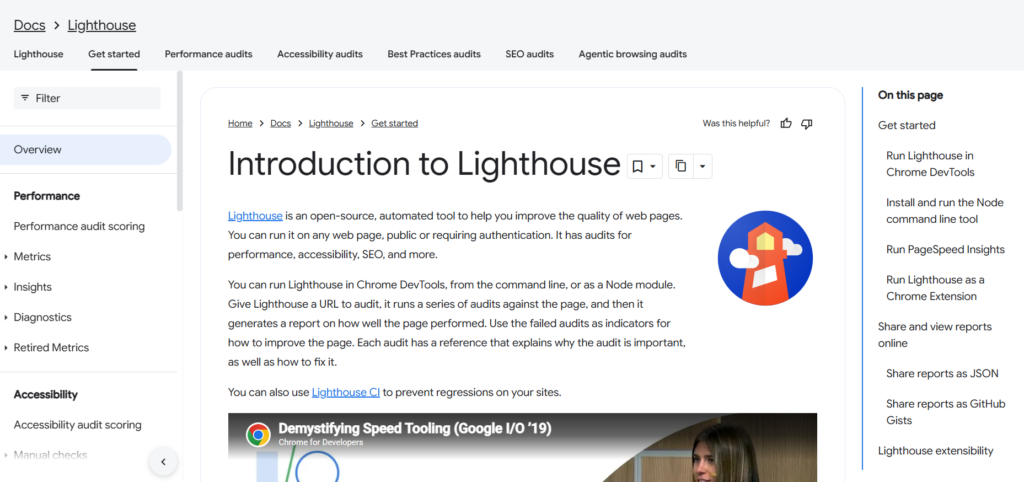Collapse the sidebar with the chevron button
This screenshot has width=1024, height=482.
(x=163, y=462)
